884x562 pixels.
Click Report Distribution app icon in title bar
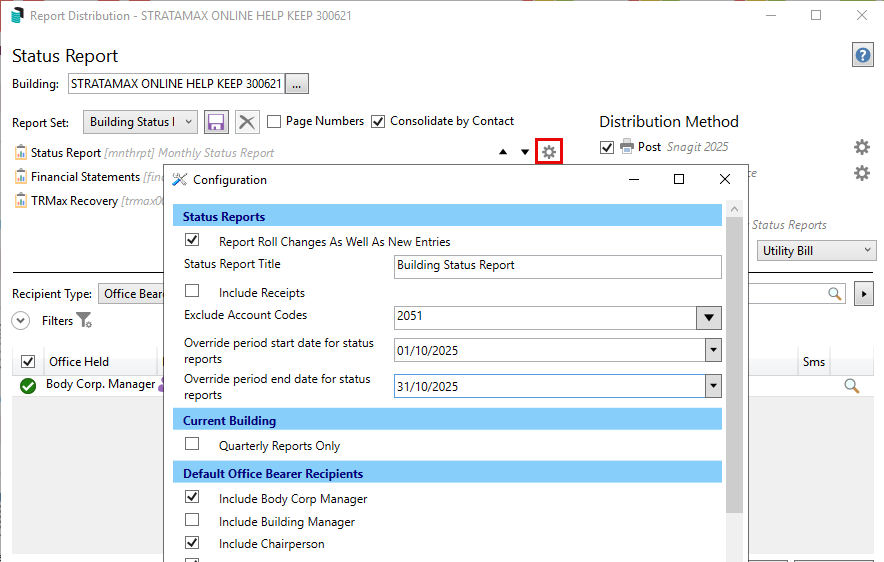pos(17,15)
